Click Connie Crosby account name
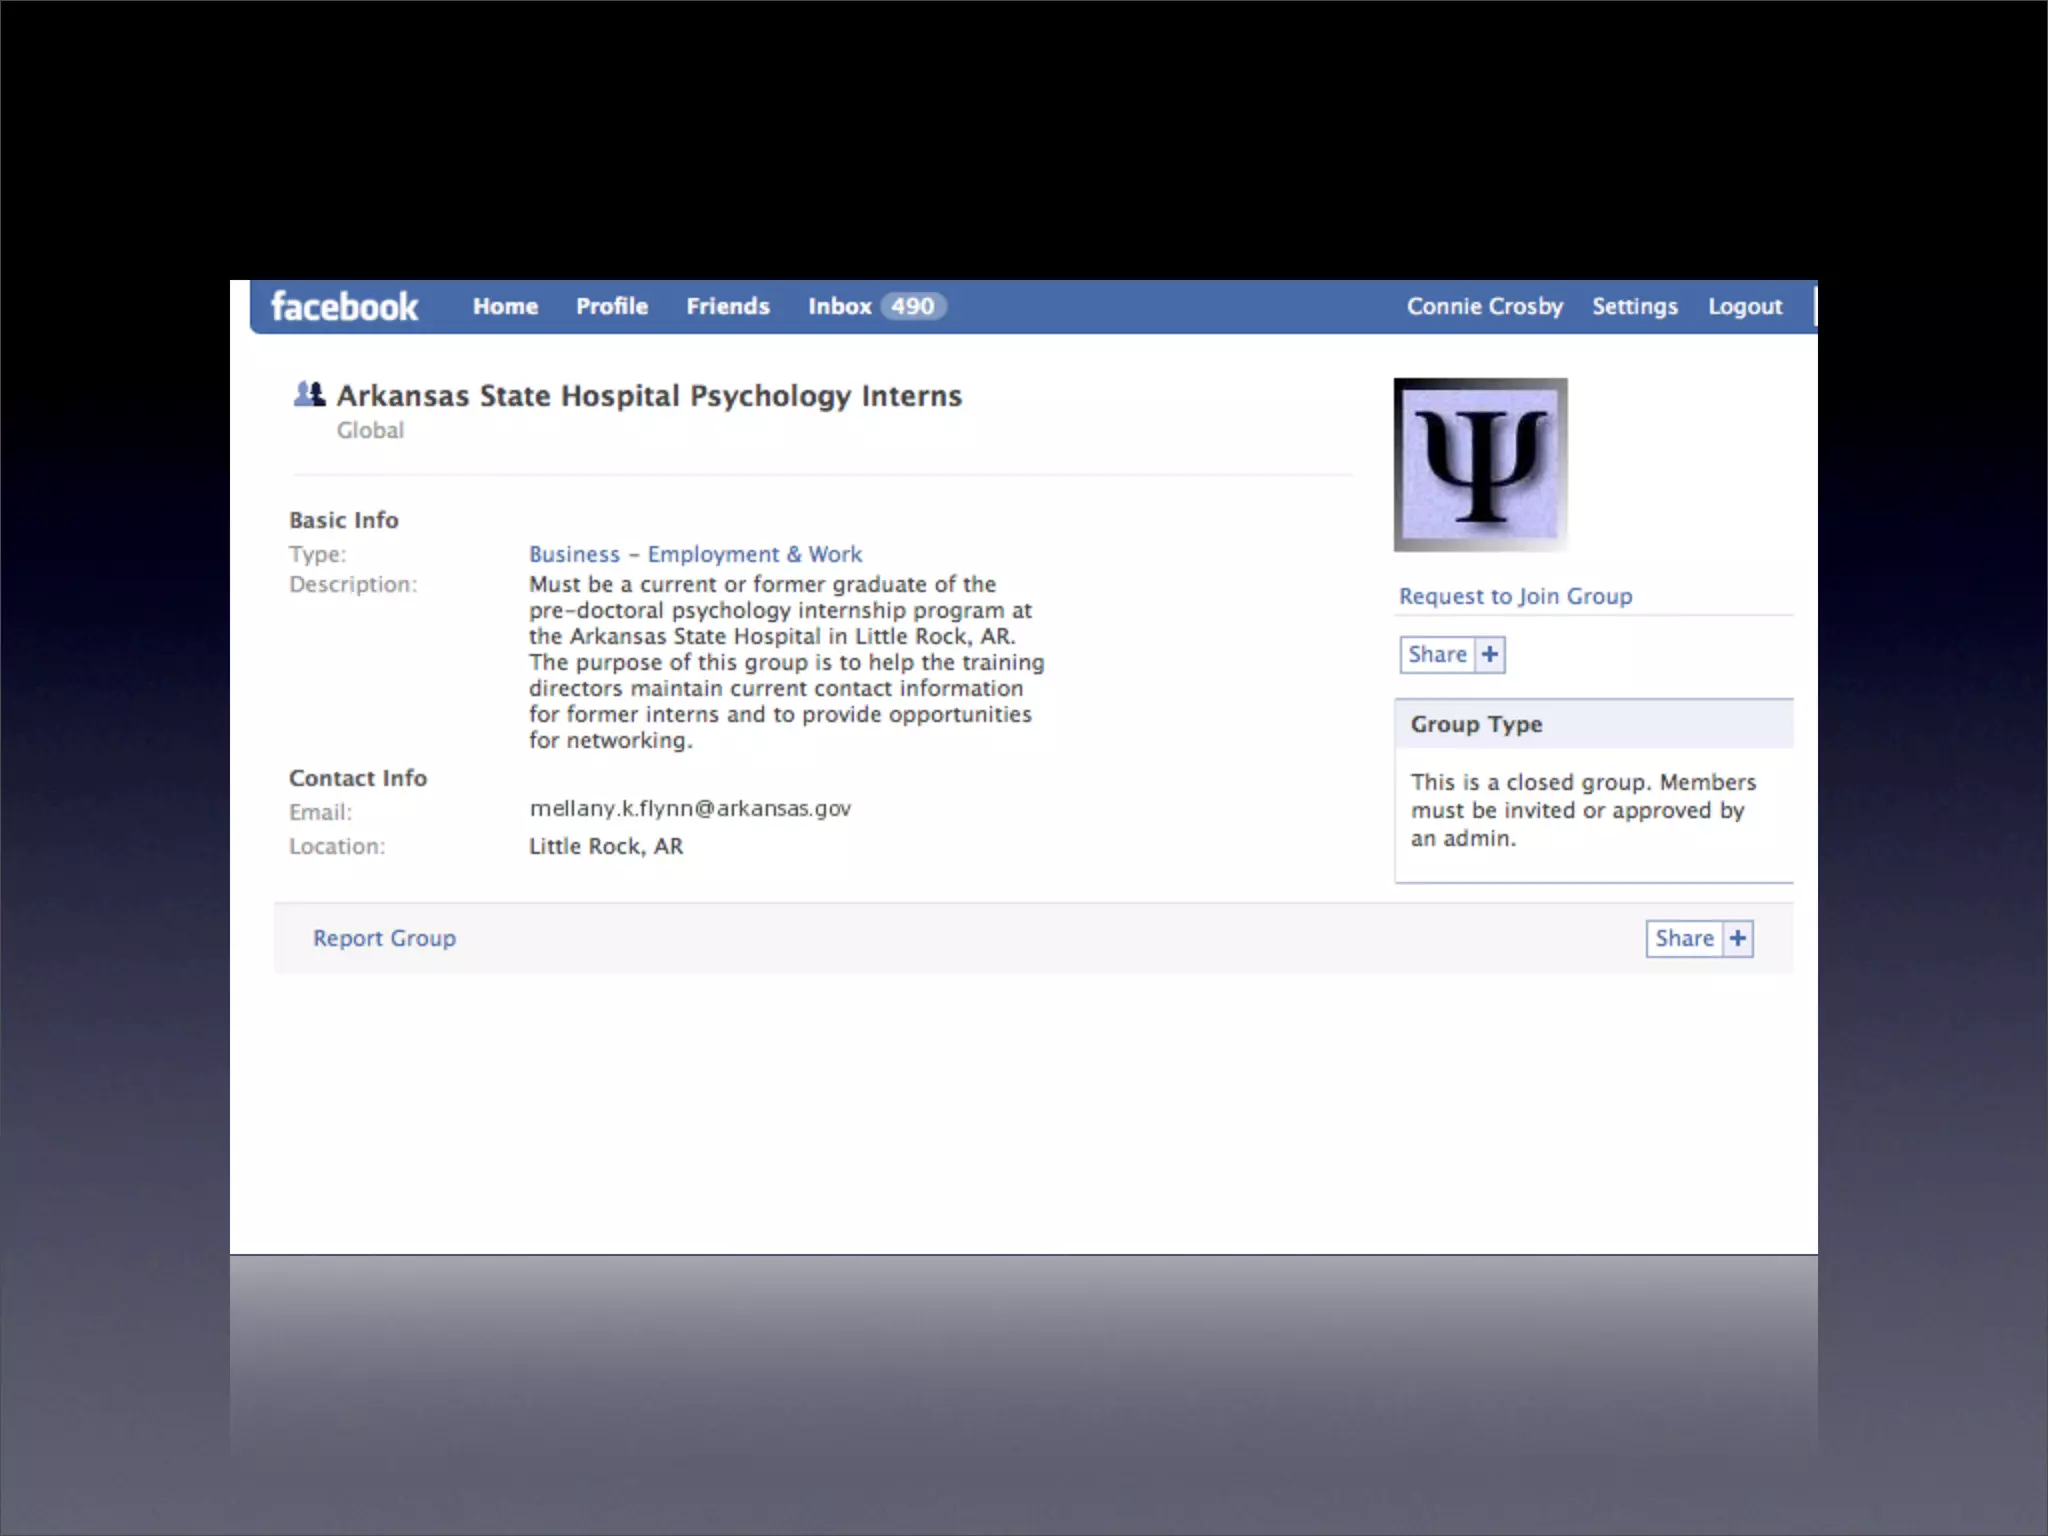Screen dimensions: 2048x1536 coord(1484,307)
